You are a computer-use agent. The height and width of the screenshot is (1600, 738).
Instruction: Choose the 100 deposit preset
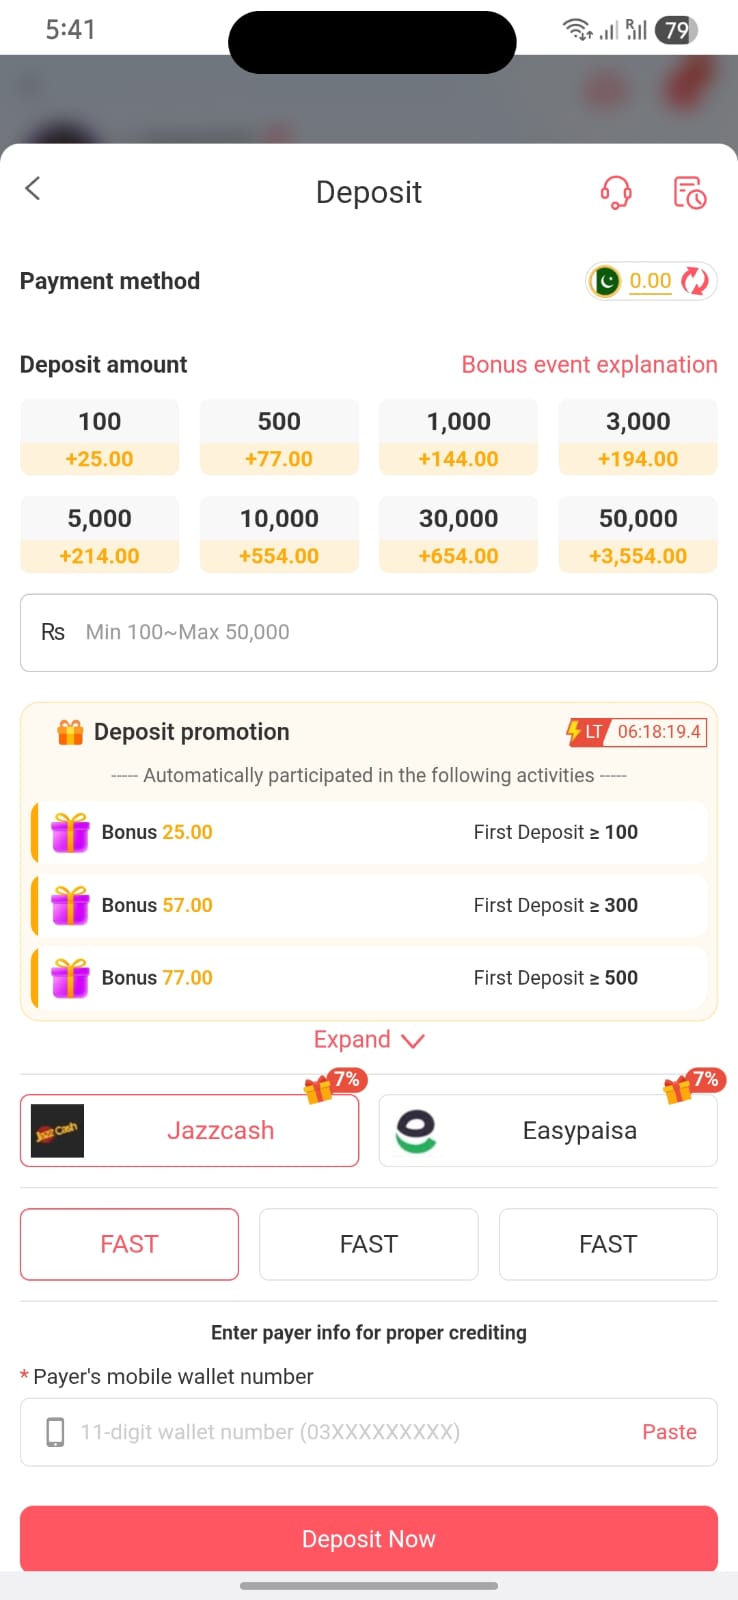99,436
